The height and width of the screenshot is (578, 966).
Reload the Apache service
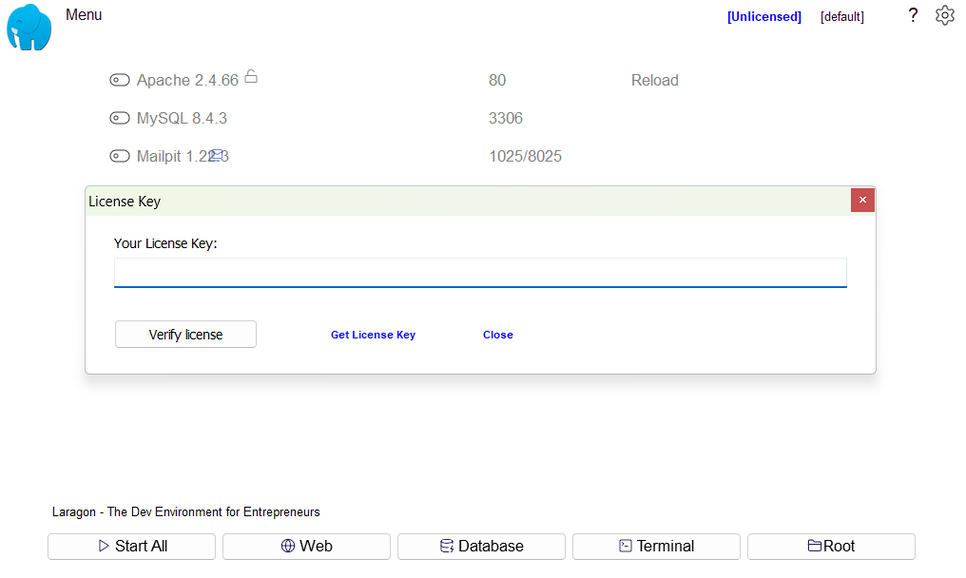[654, 79]
